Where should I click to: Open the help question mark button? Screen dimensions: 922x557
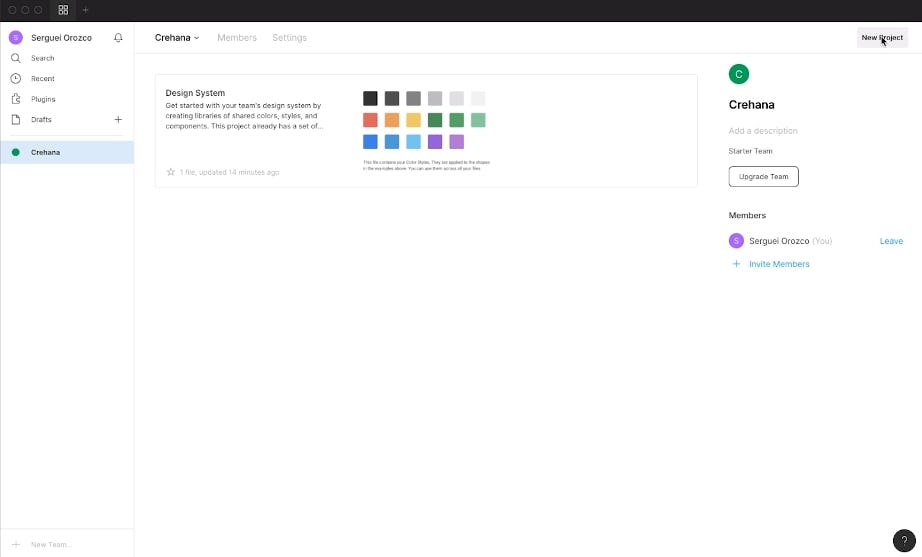[903, 539]
